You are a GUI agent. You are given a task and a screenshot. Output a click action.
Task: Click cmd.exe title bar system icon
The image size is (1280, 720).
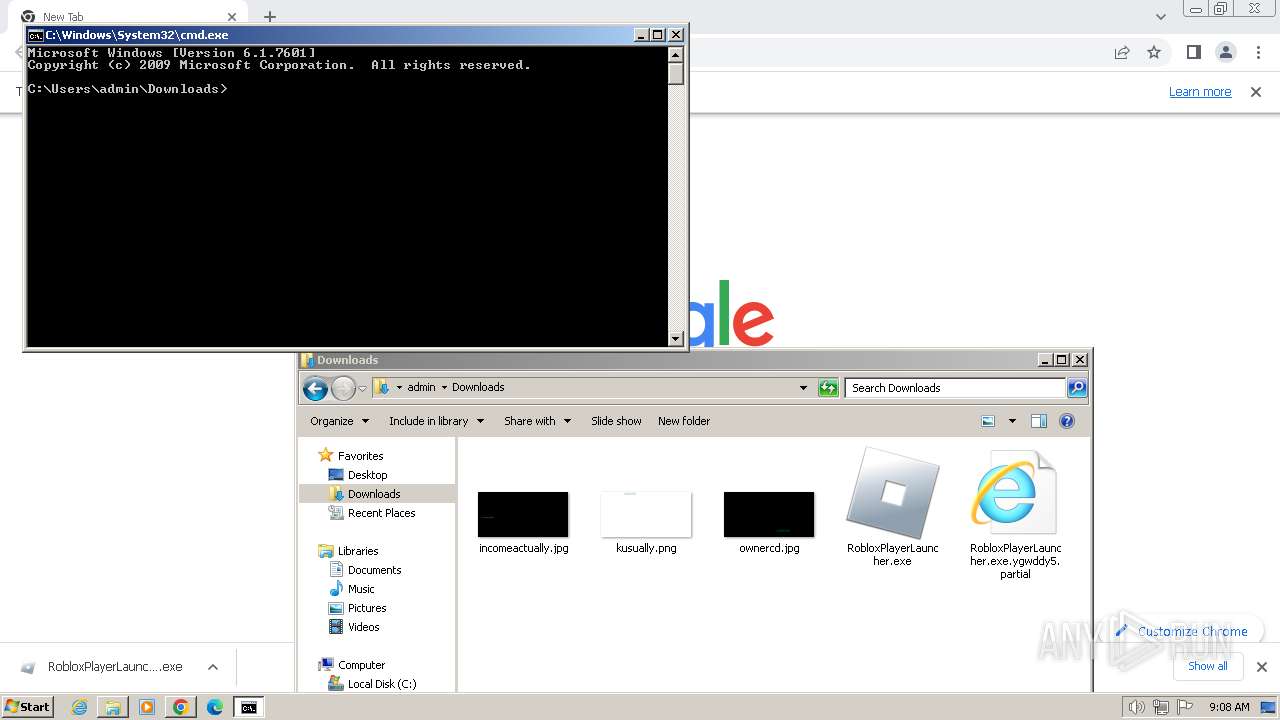pos(36,35)
